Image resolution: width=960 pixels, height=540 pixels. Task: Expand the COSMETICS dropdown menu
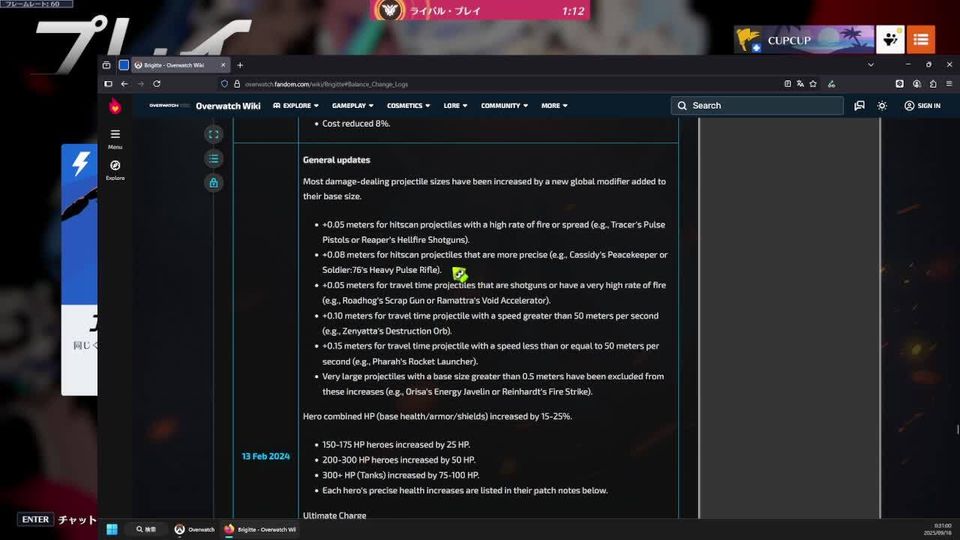click(408, 105)
